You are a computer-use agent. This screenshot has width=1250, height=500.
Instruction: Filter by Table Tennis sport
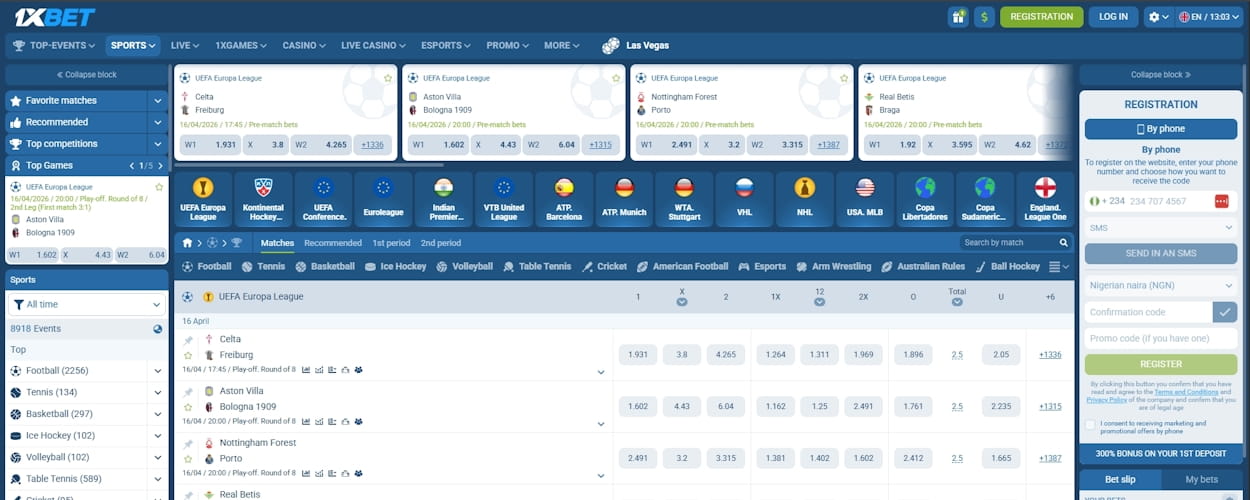(x=537, y=267)
